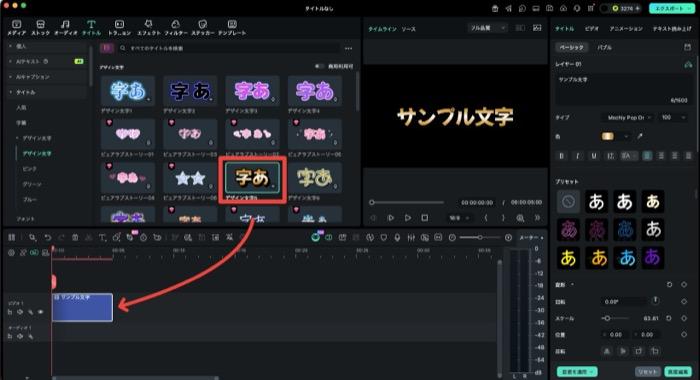
Task: Adjust the スケール scale slider
Action: click(615, 318)
